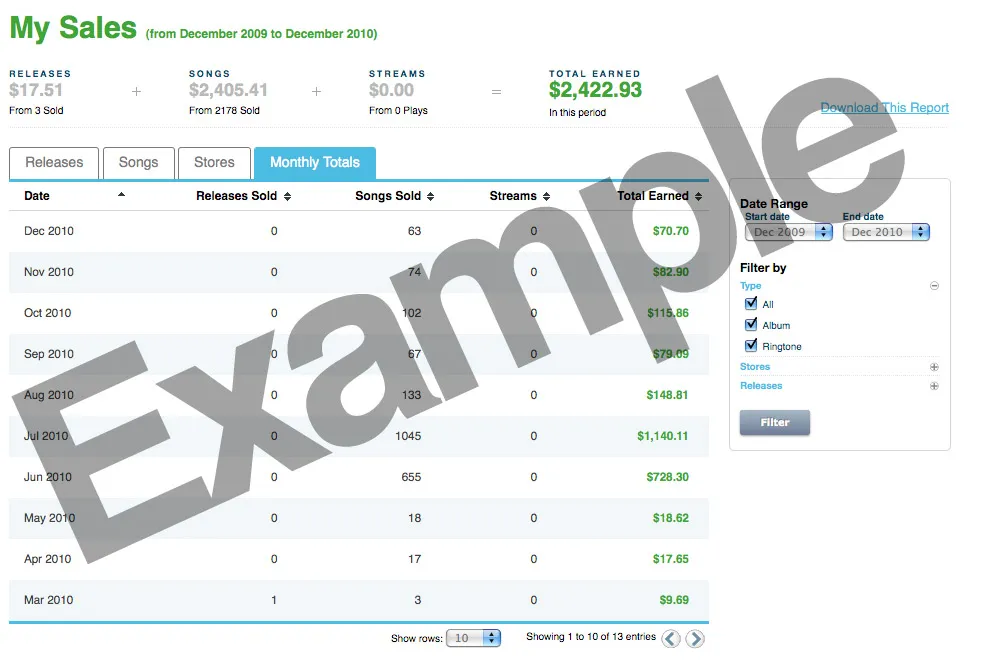Switch to the Songs tab

point(139,163)
